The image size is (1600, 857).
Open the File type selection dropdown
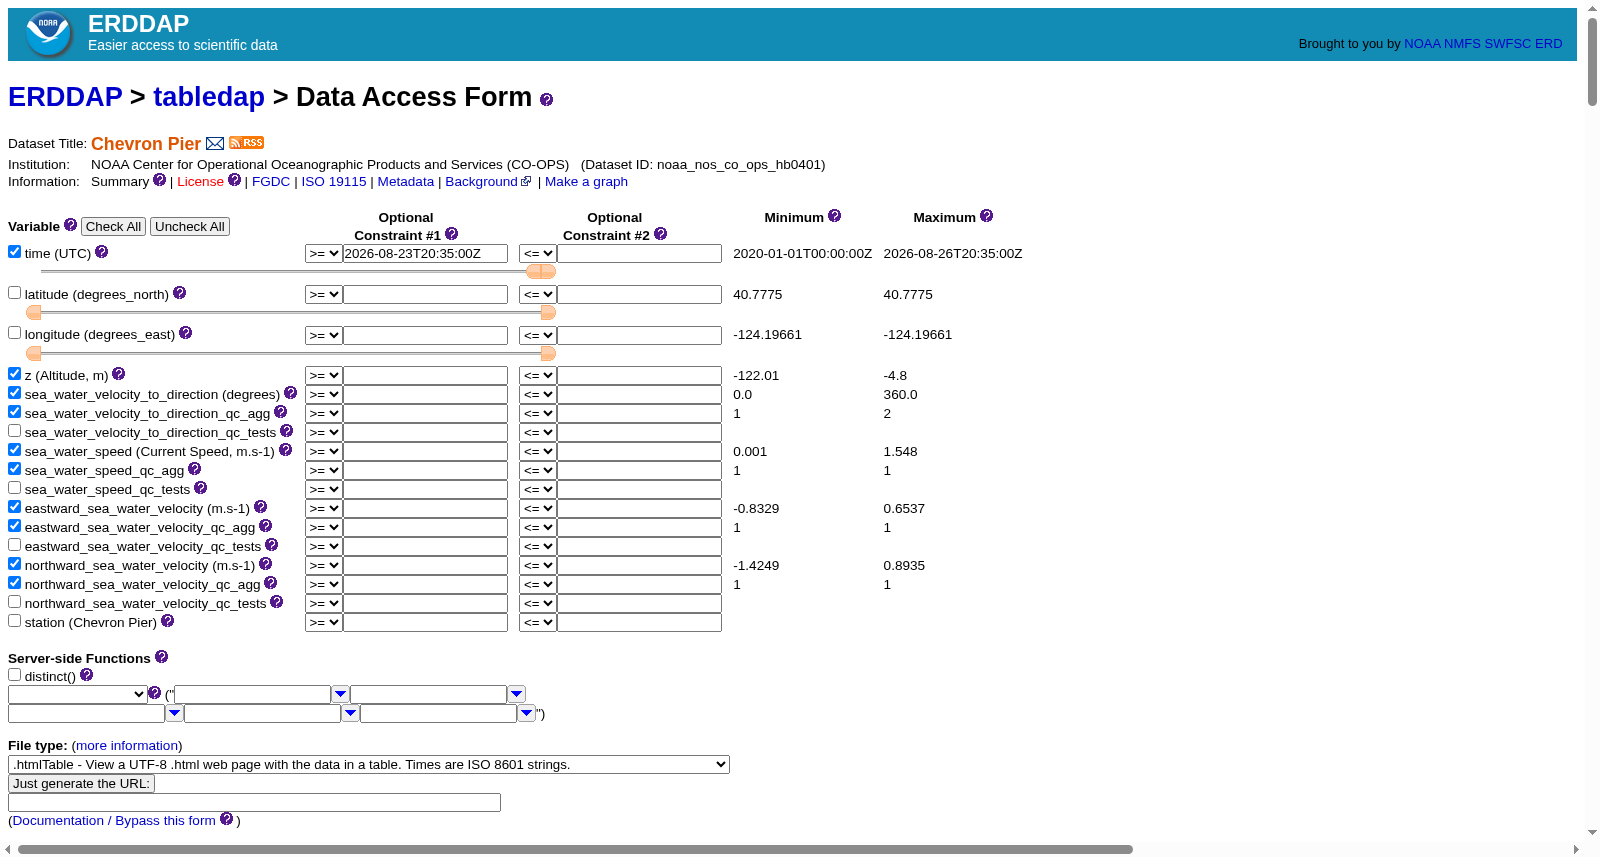[x=369, y=765]
